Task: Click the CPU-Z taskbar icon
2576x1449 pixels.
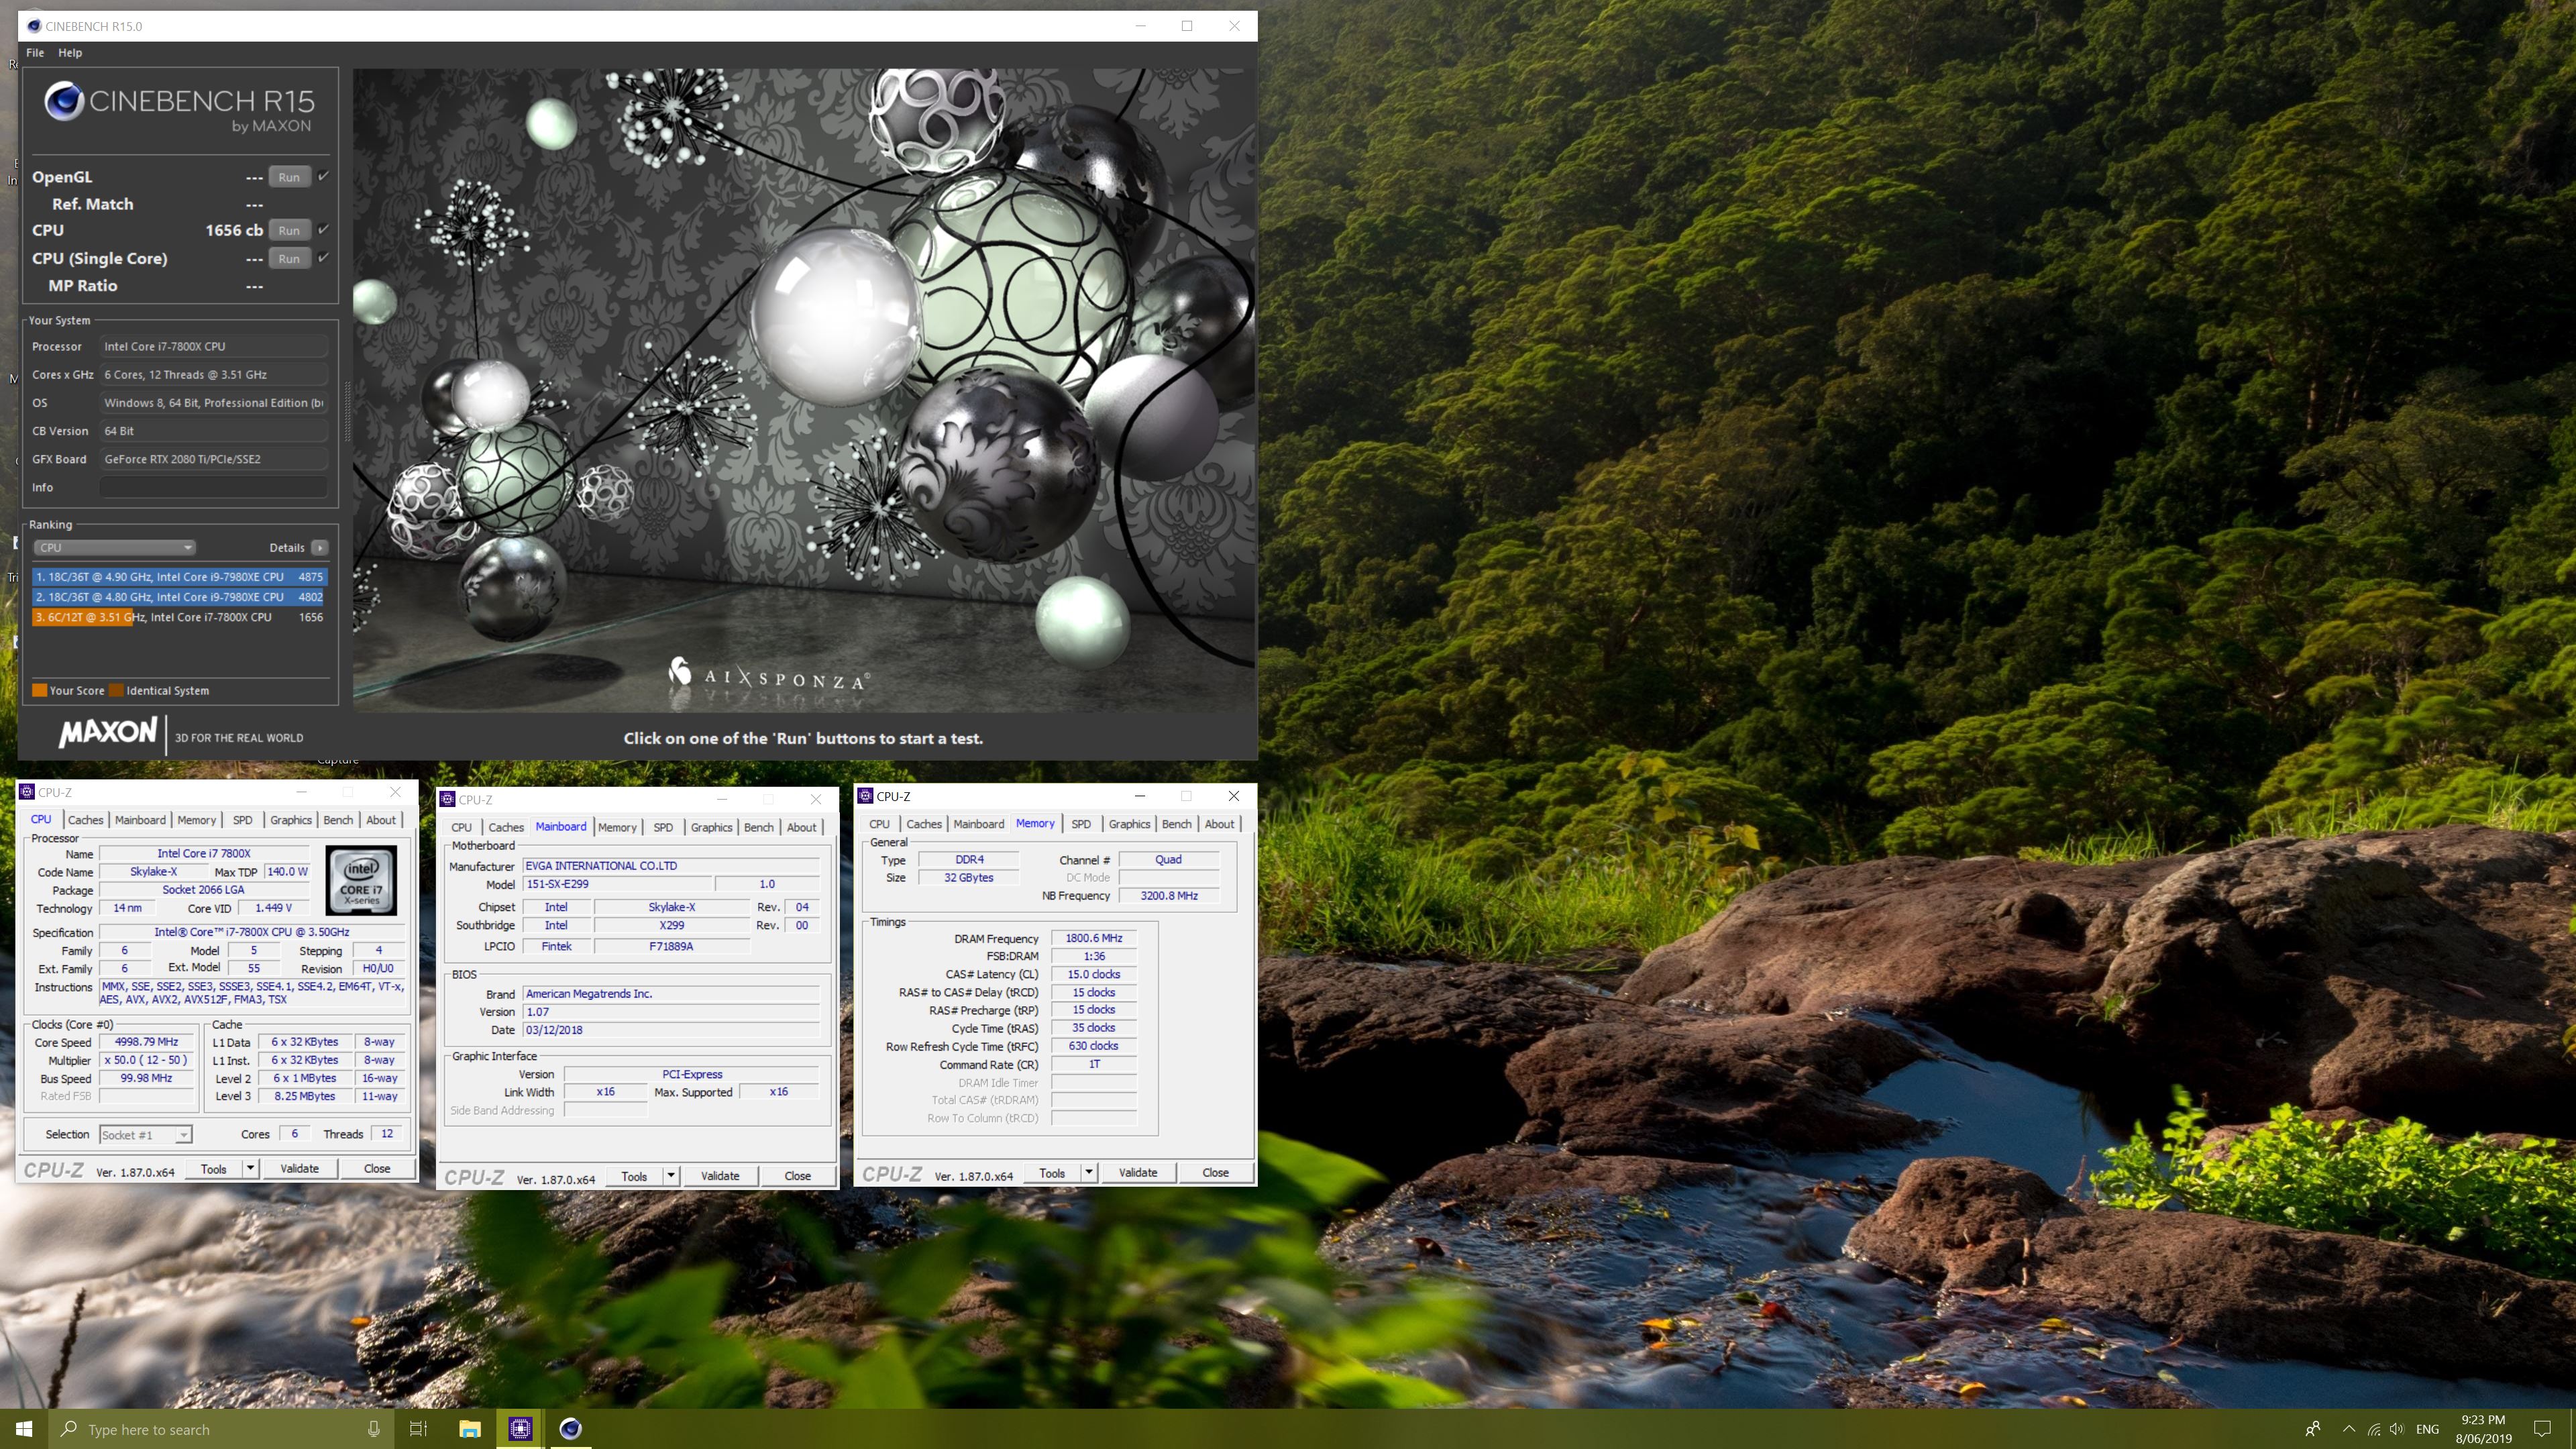Action: pyautogui.click(x=520, y=1429)
